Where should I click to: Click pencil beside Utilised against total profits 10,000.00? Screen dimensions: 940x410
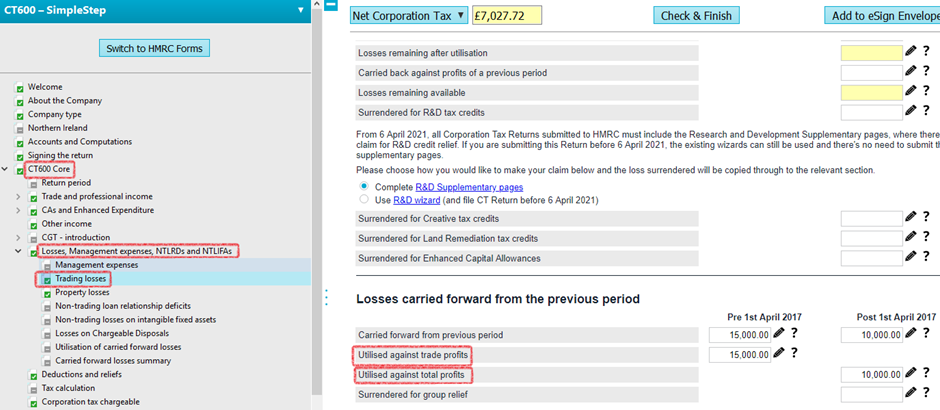click(x=910, y=374)
